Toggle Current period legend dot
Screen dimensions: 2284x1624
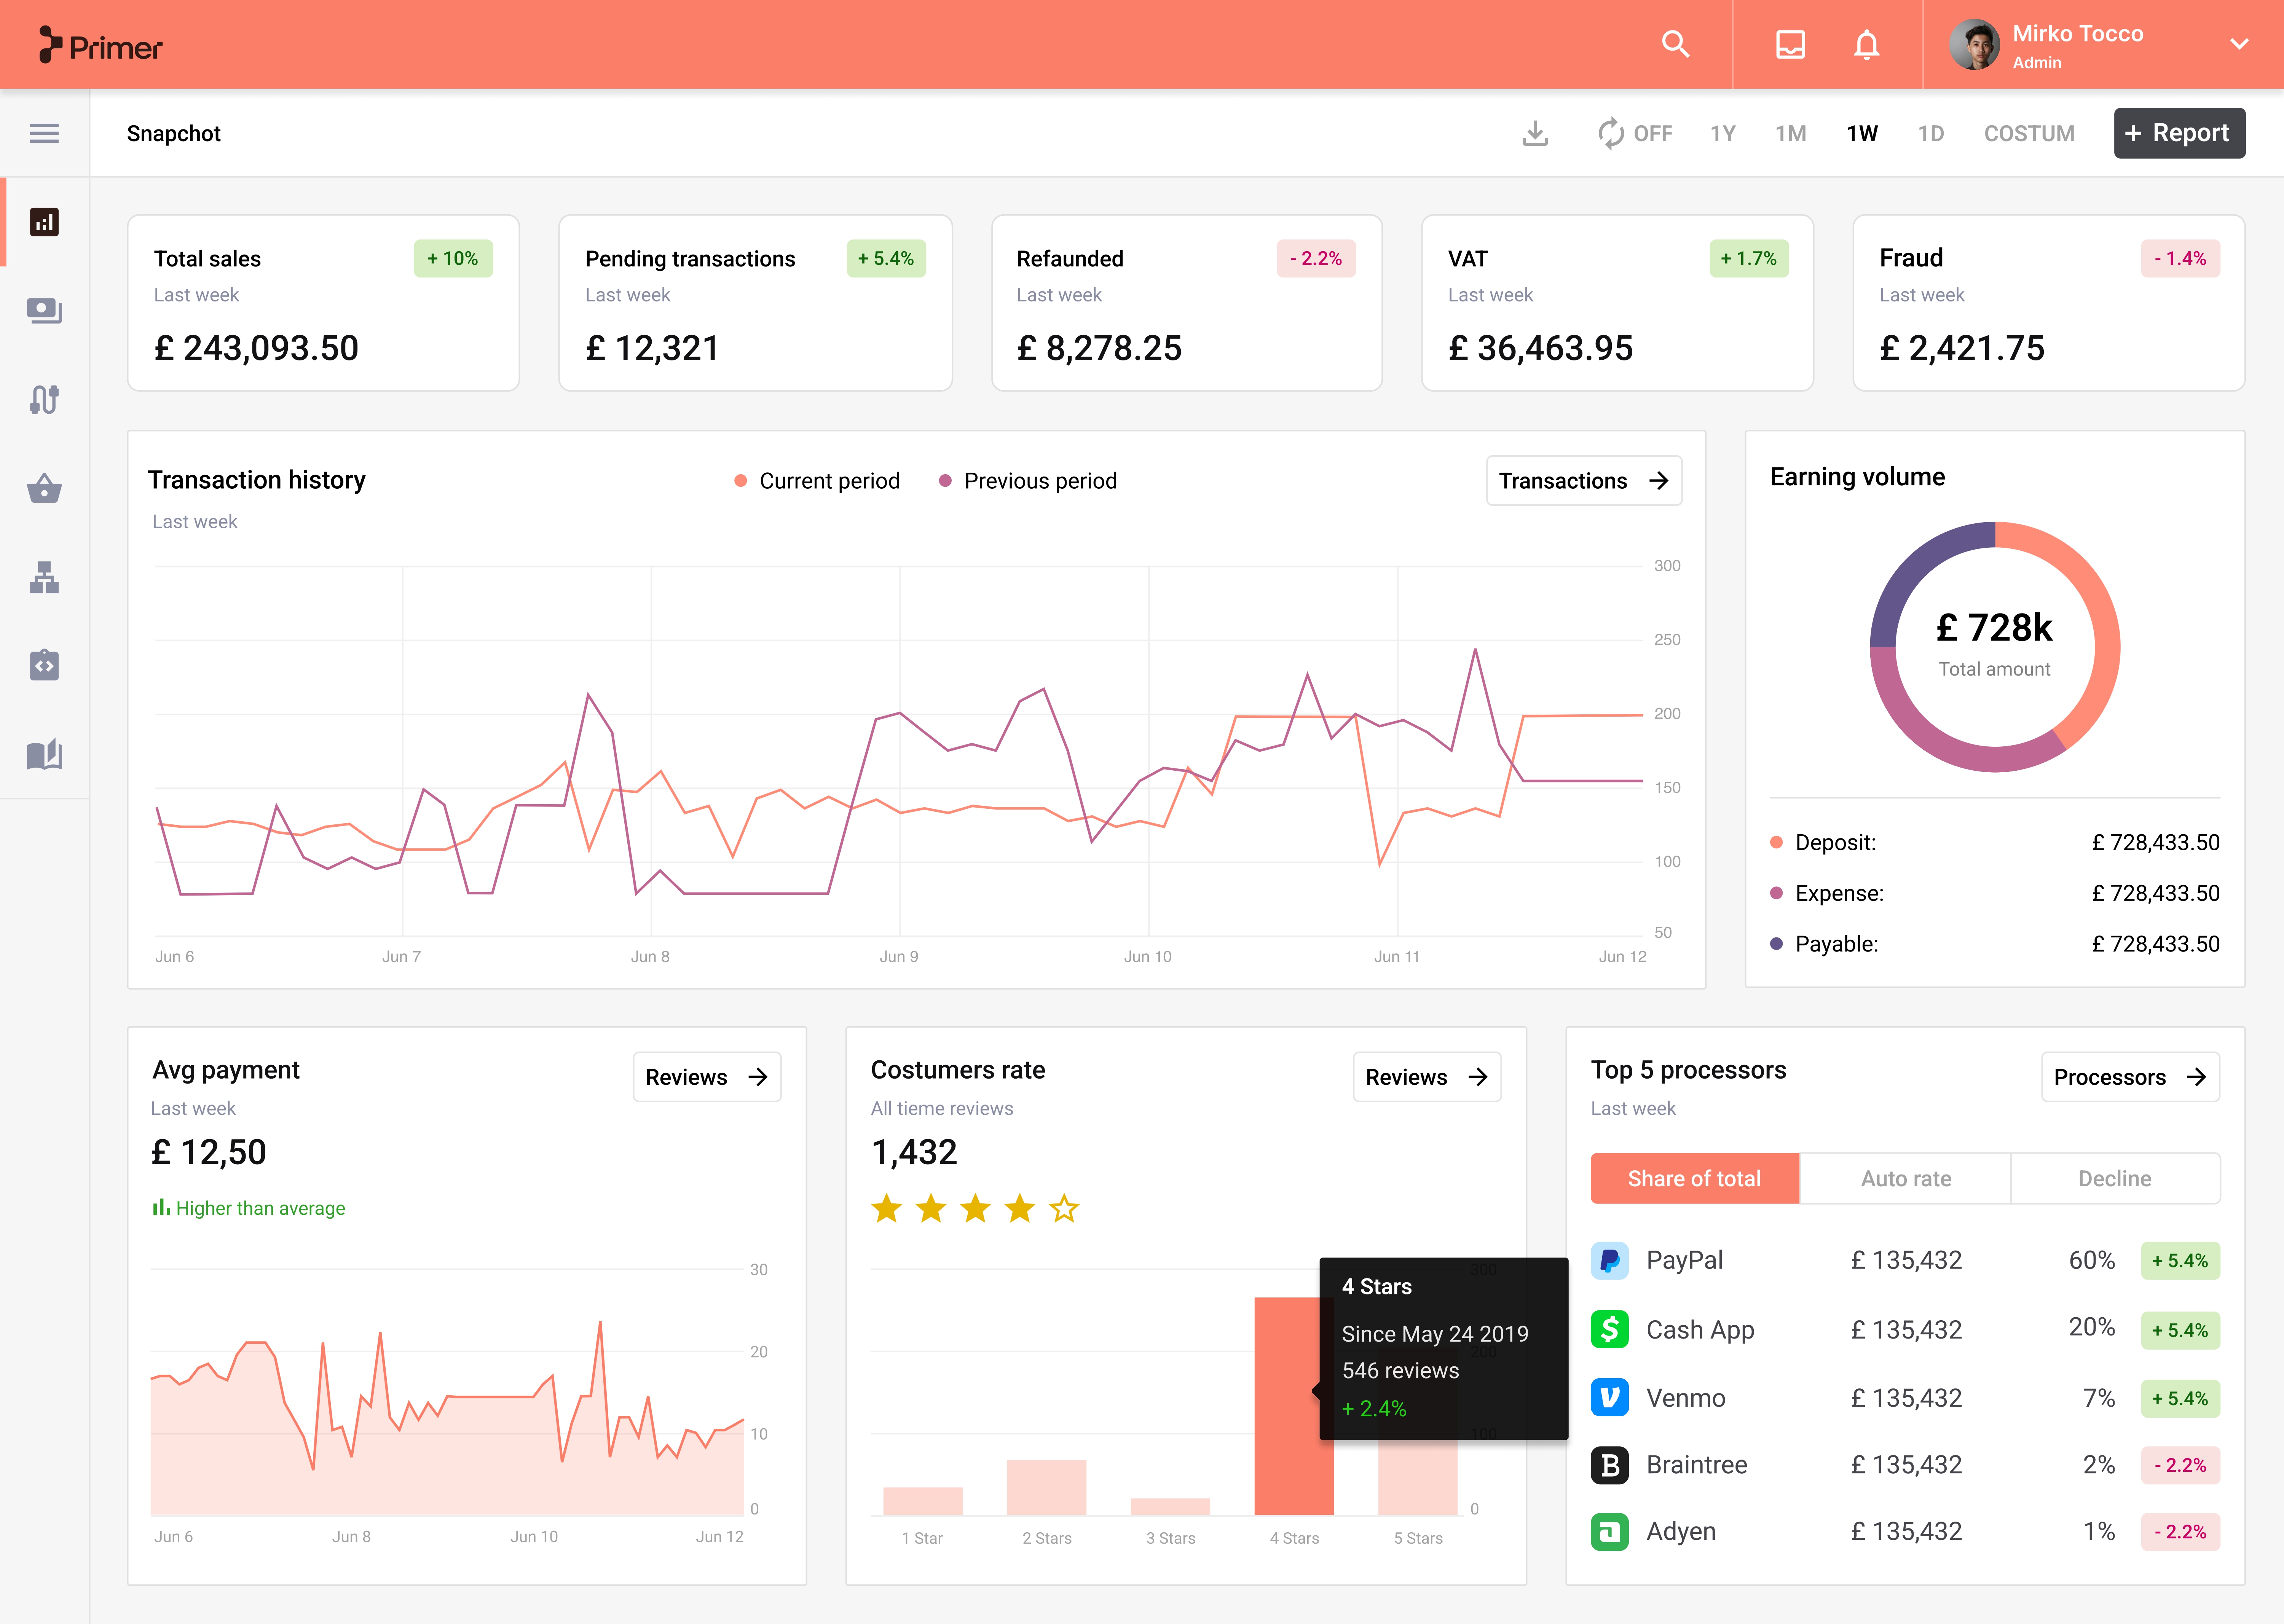741,481
